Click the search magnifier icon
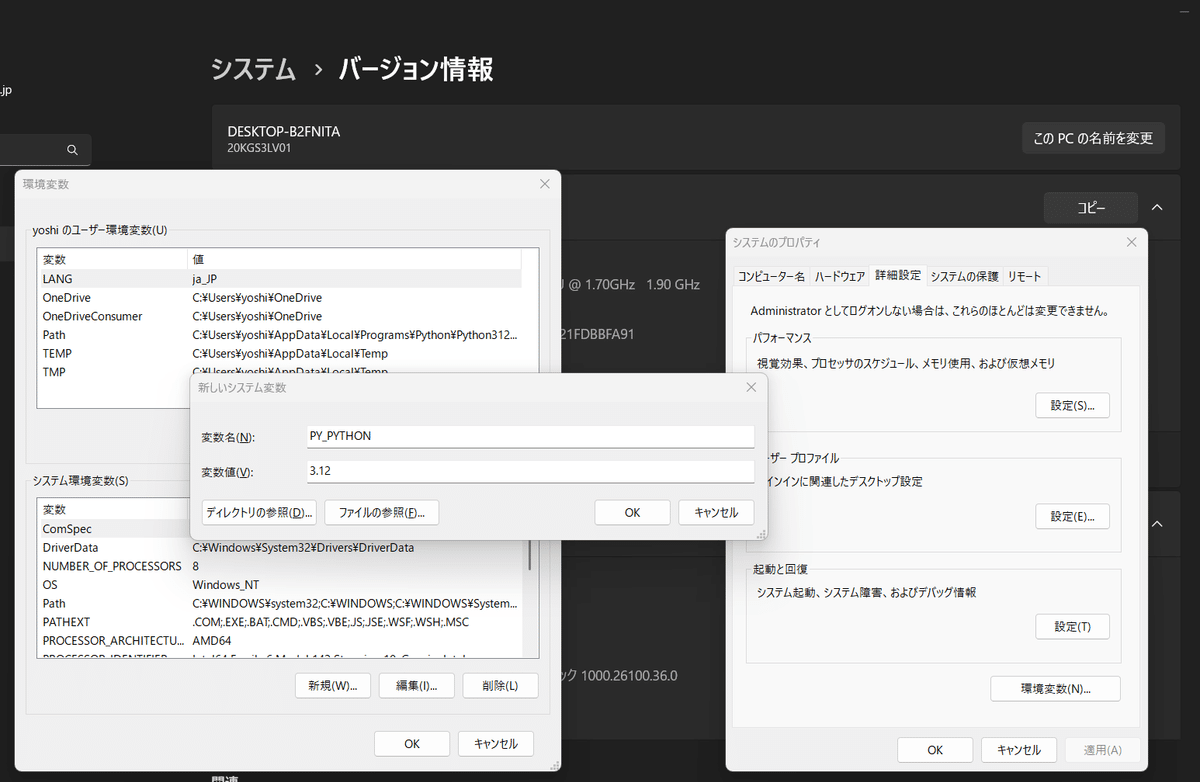 (71, 148)
